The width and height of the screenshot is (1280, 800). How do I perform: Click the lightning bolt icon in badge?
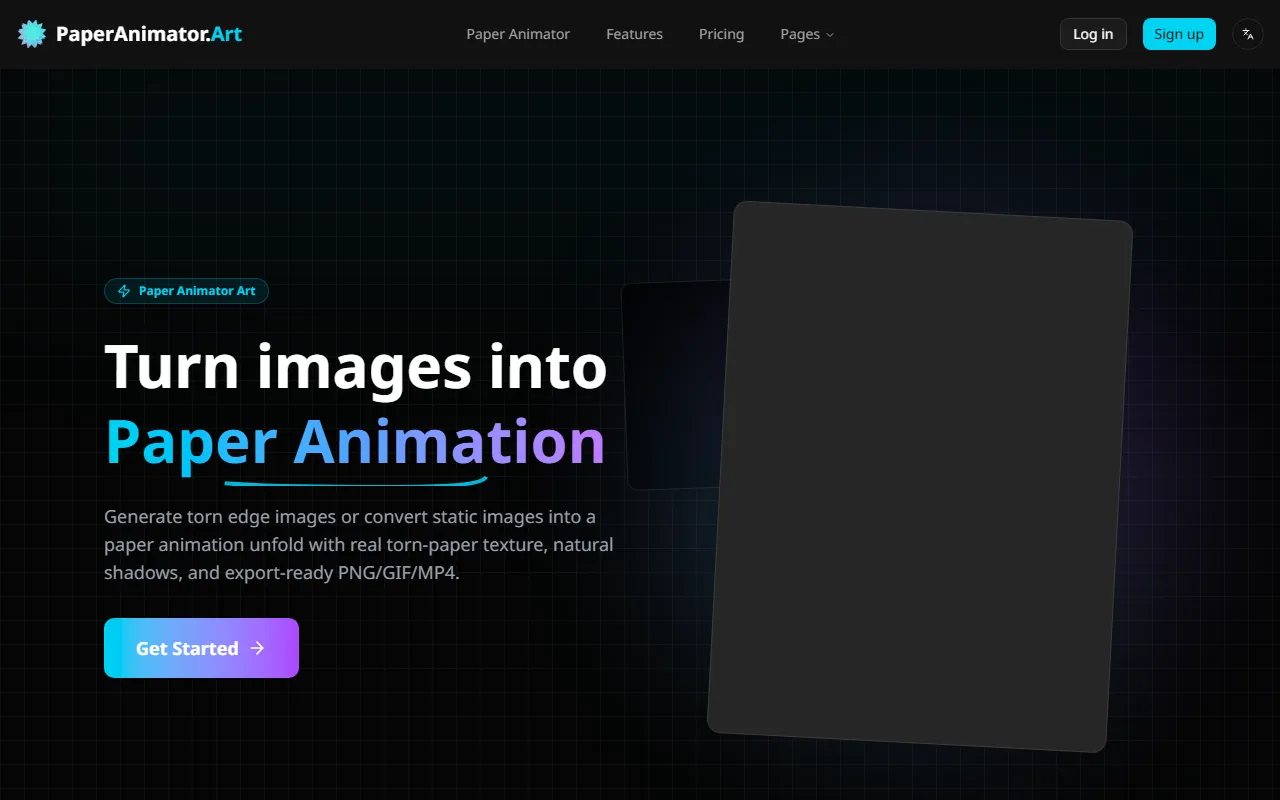pyautogui.click(x=124, y=291)
